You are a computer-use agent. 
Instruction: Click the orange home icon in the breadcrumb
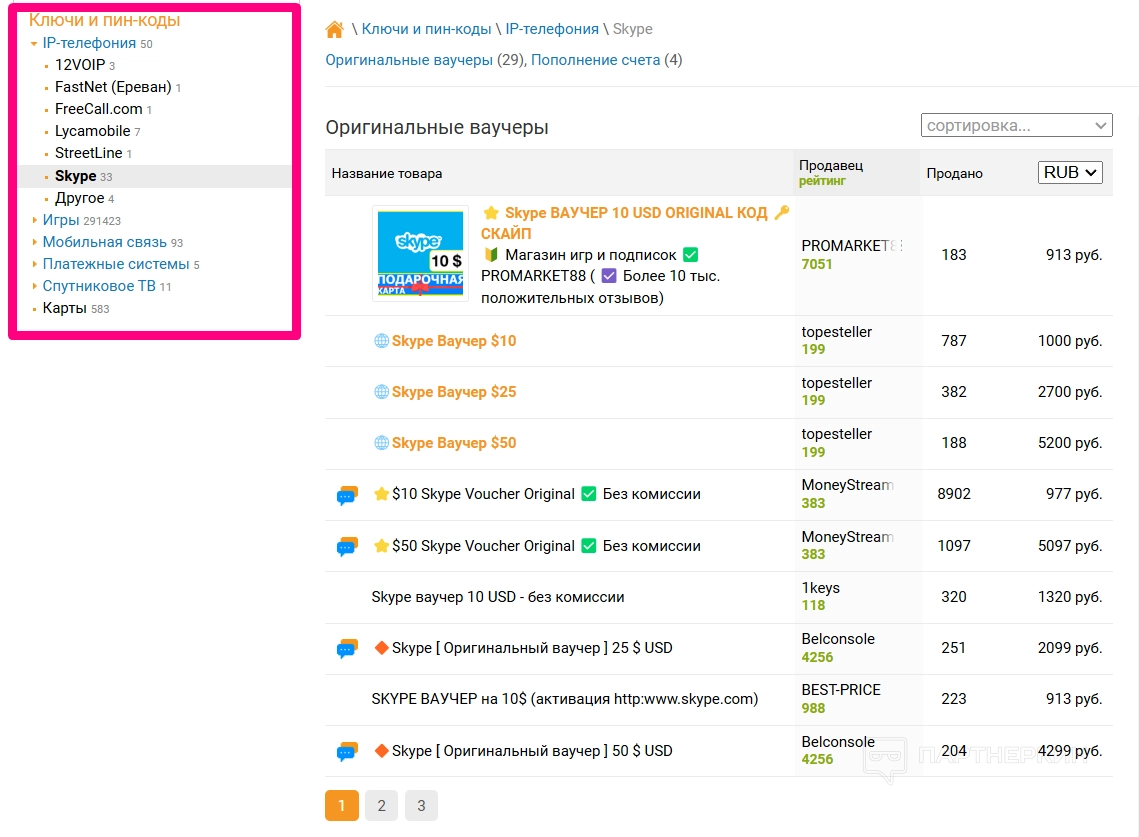tap(334, 30)
